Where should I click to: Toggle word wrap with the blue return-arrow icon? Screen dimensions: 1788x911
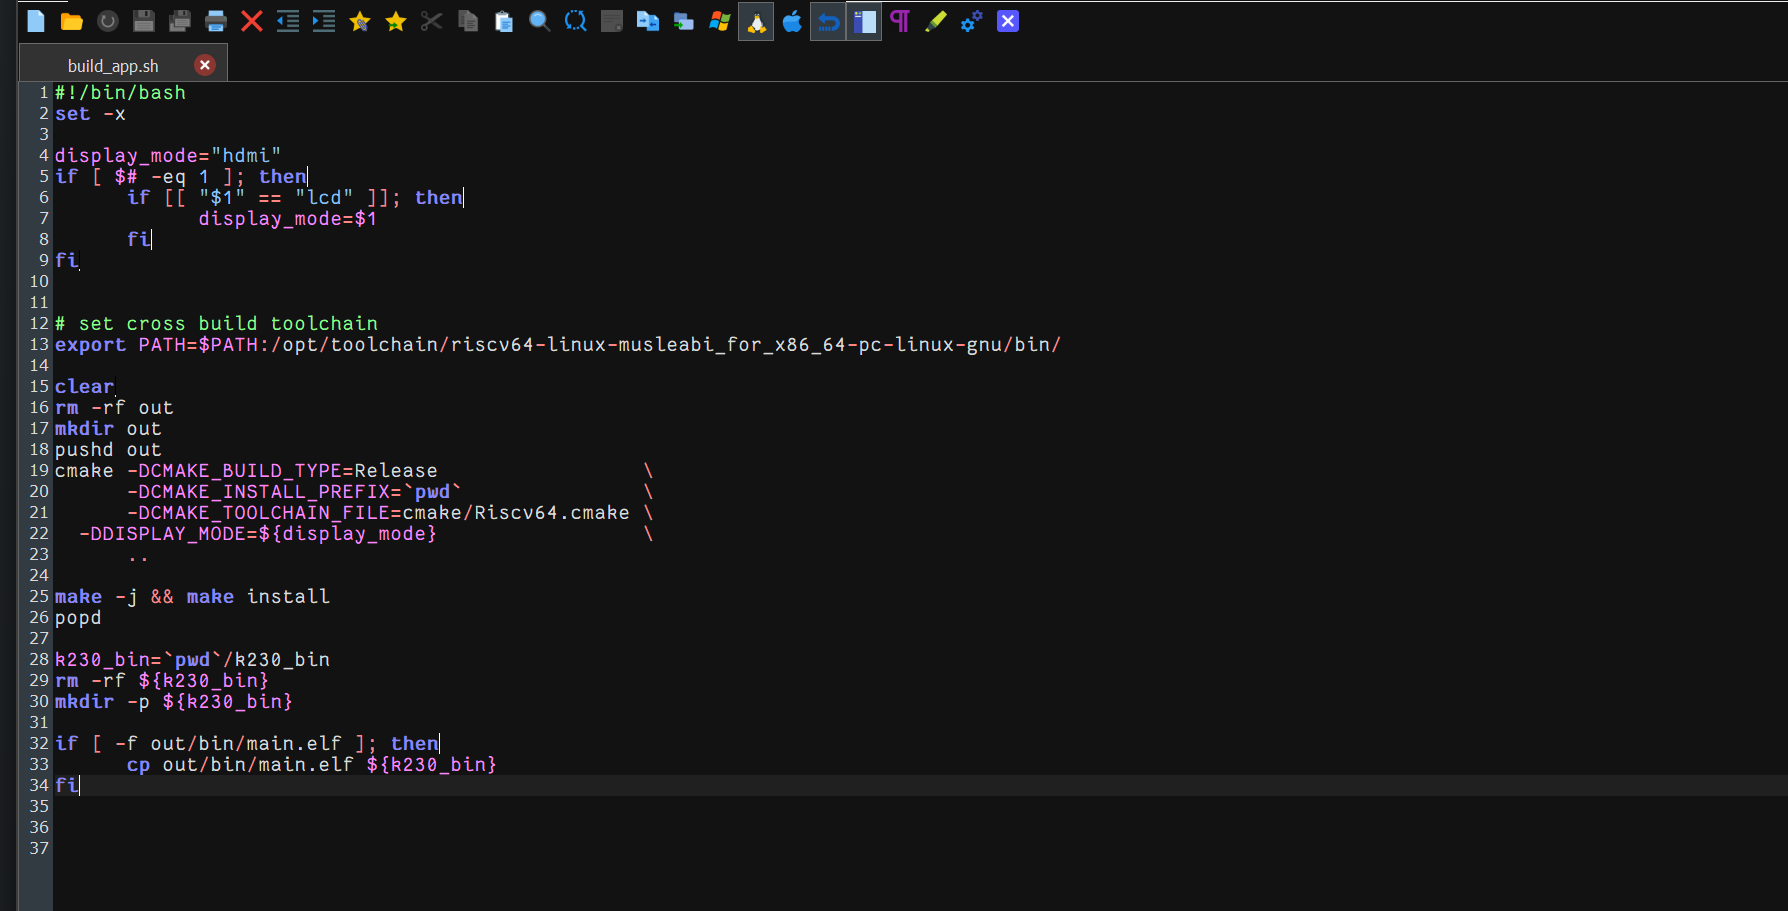tap(828, 21)
